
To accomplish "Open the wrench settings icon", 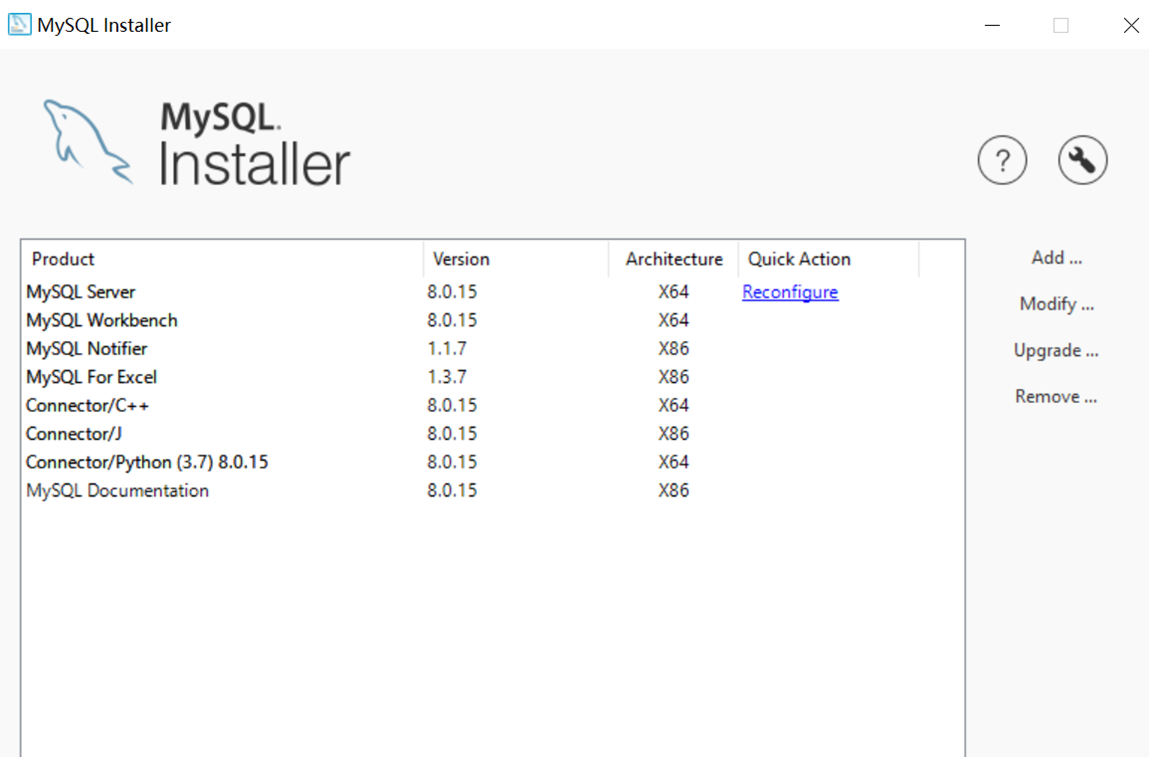I will pos(1082,160).
